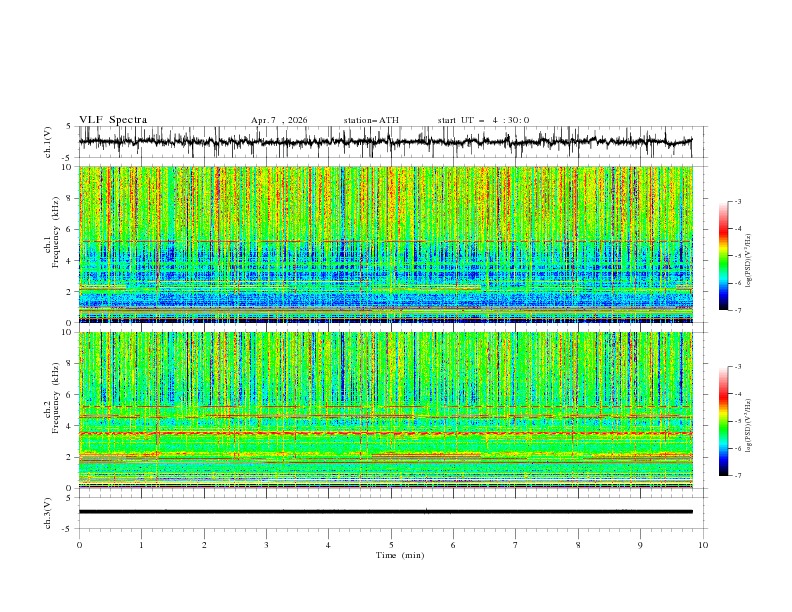Click the "Time (min)" axis title
Viewport: 792px width, 612px height.
pyautogui.click(x=400, y=555)
